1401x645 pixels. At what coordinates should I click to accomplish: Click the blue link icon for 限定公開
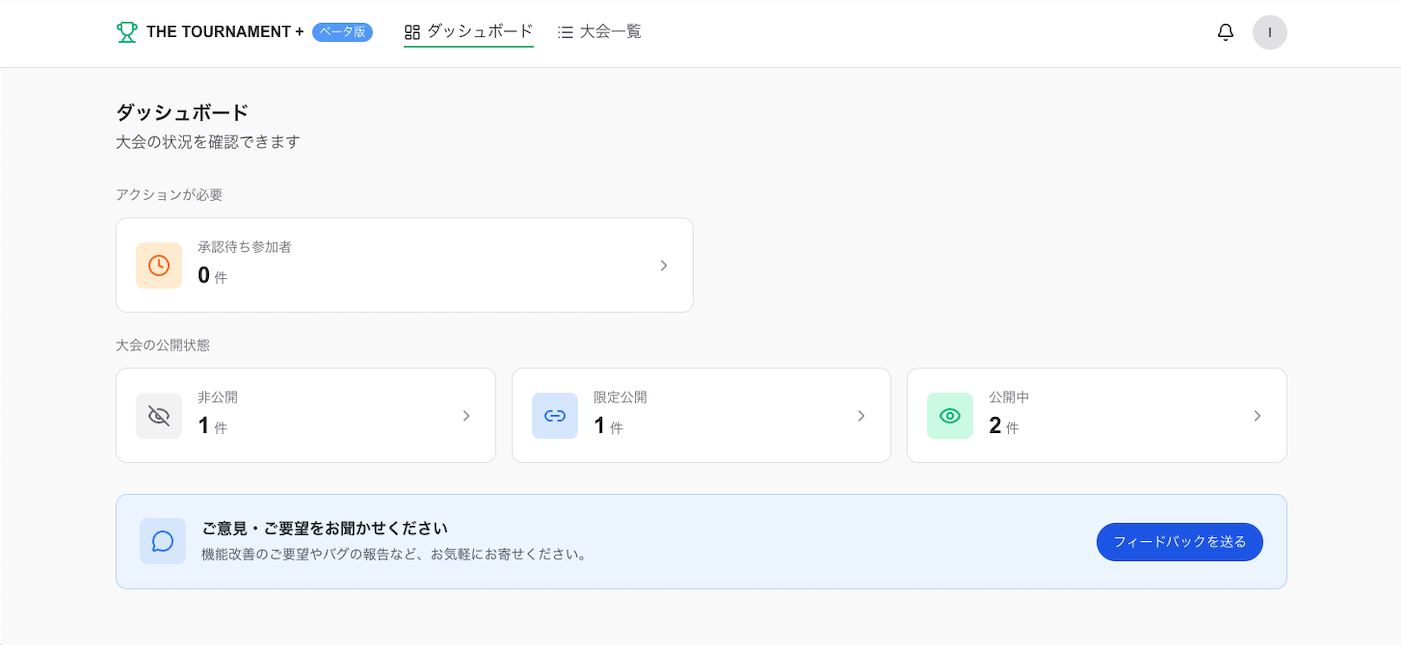point(555,416)
